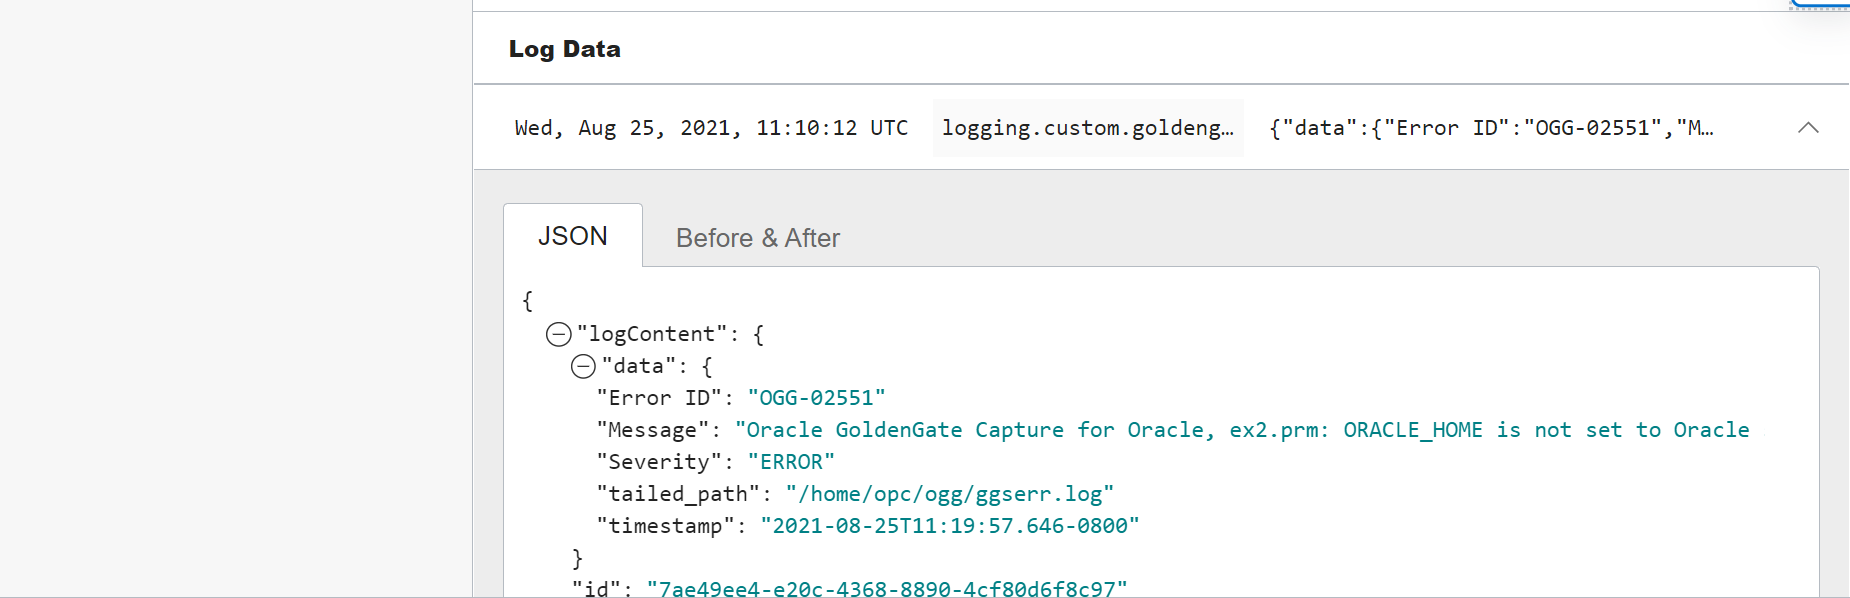Collapse the expanded log row chevron
The image size is (1850, 598).
(1808, 127)
